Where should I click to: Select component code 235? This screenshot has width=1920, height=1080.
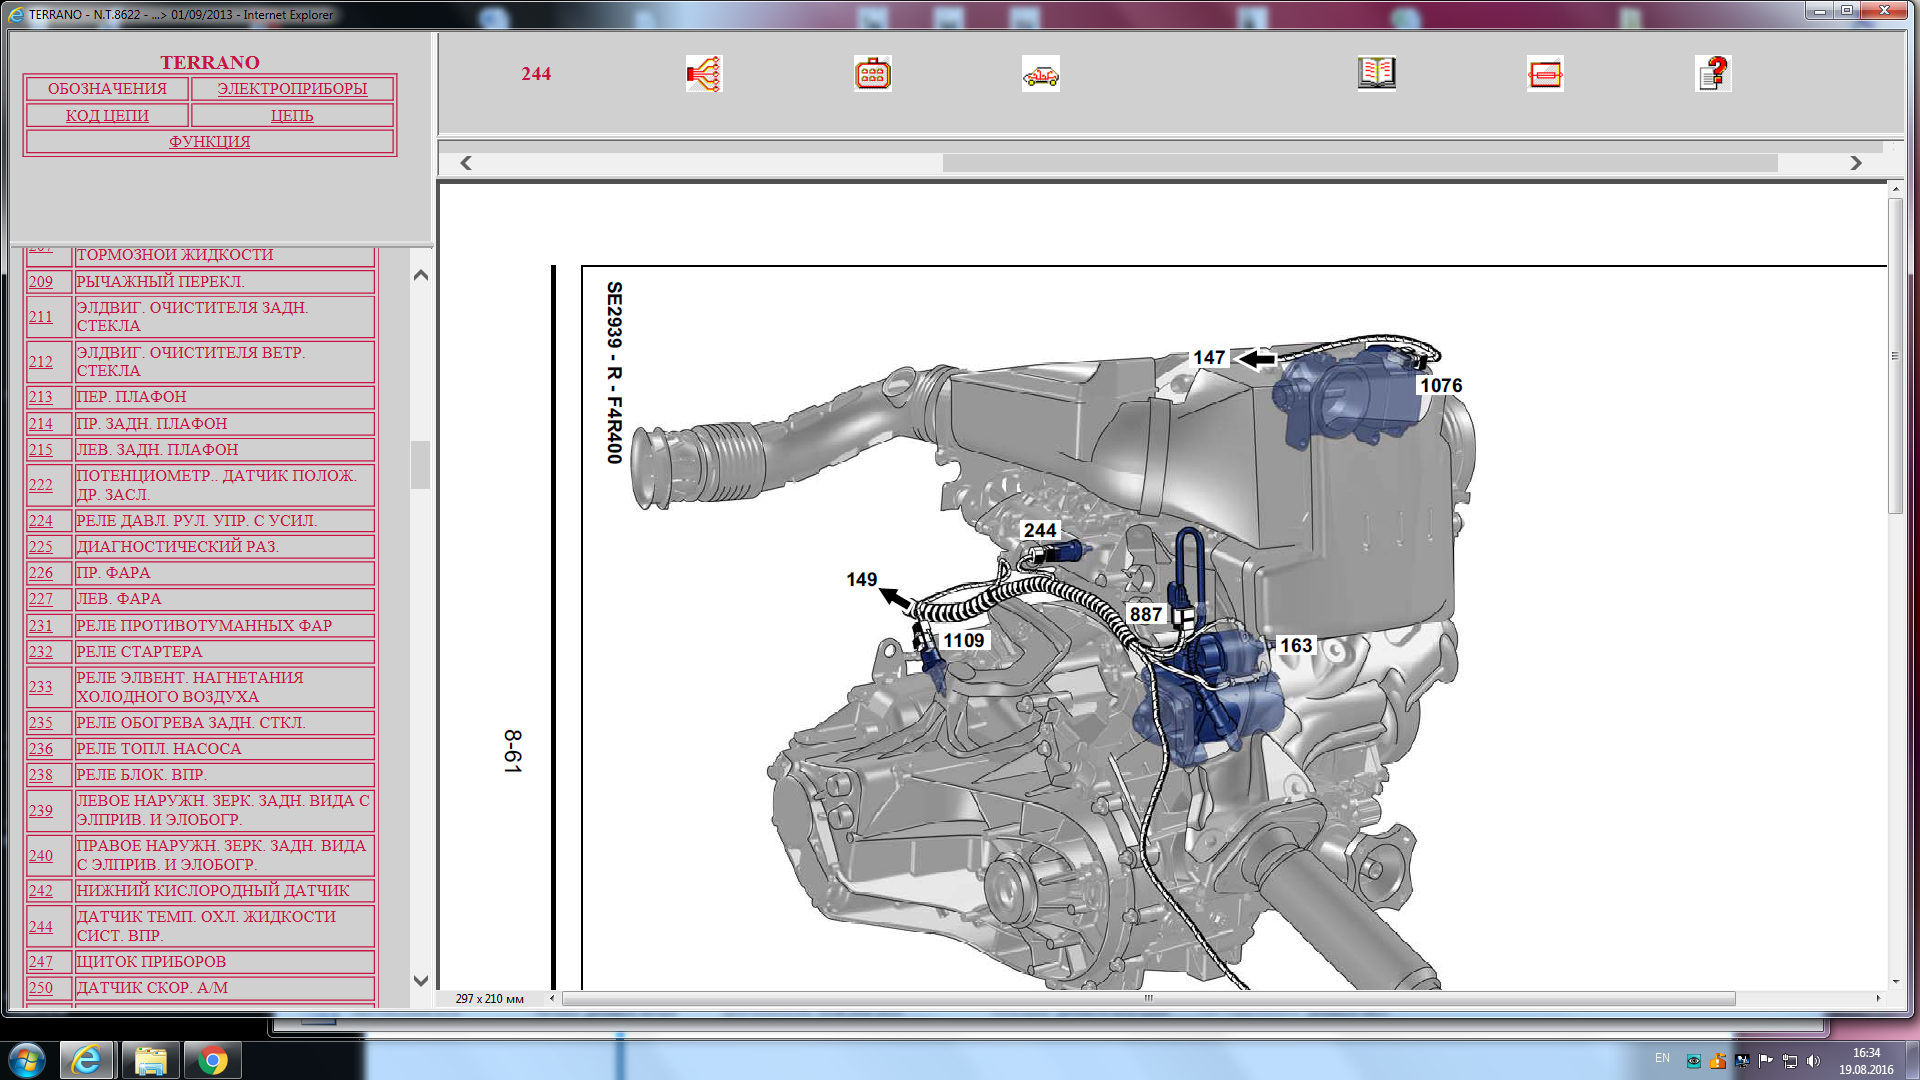coord(41,723)
